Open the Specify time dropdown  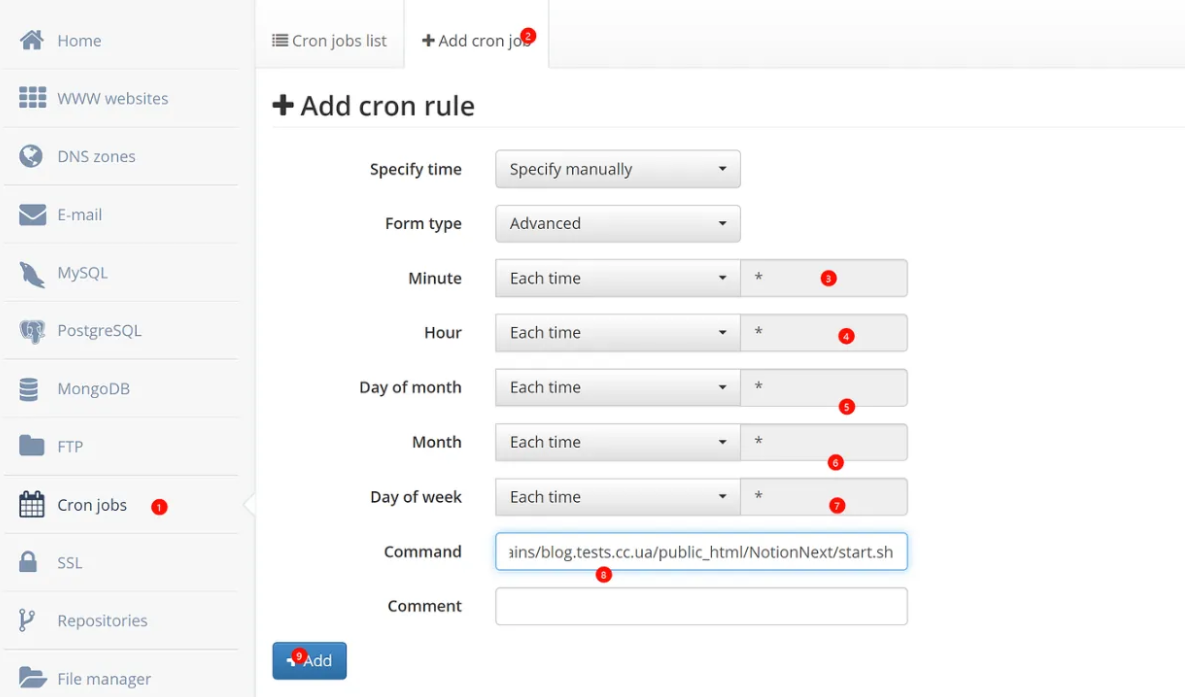[x=617, y=169]
